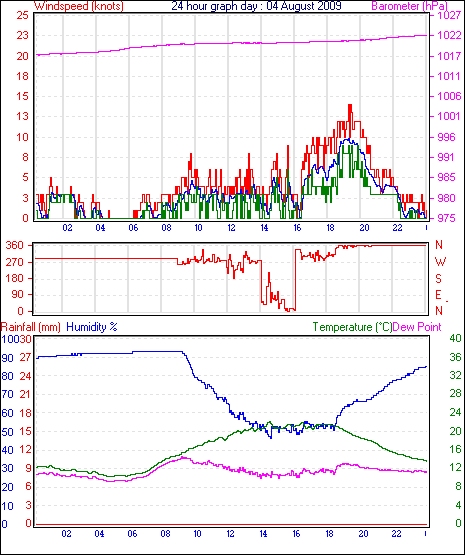Click the 06 hour tick on bottom chart

click(x=132, y=534)
